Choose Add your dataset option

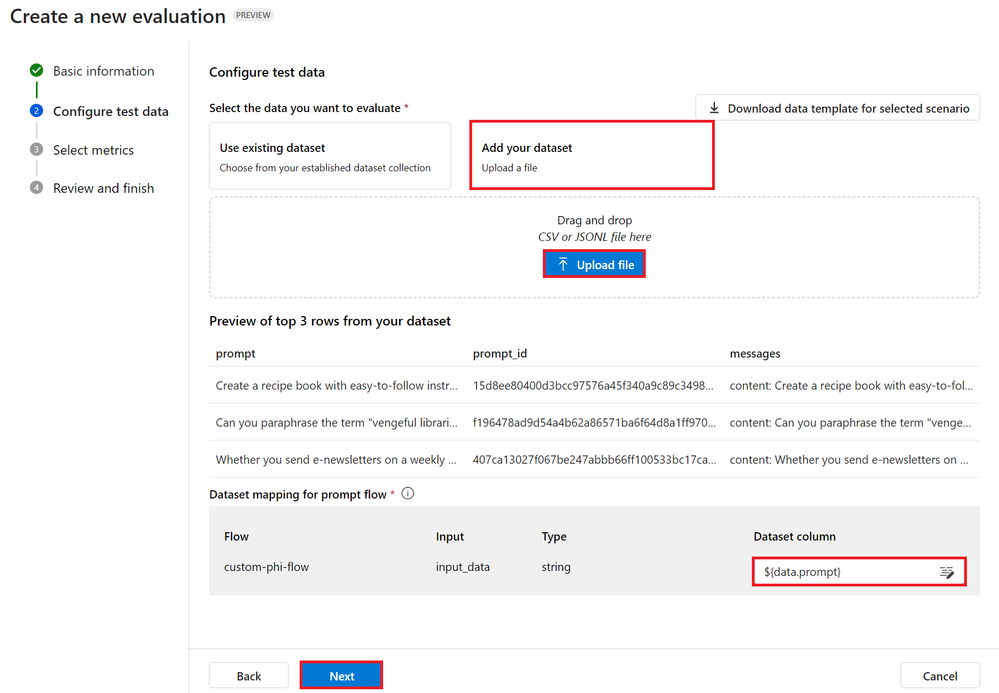pos(592,156)
